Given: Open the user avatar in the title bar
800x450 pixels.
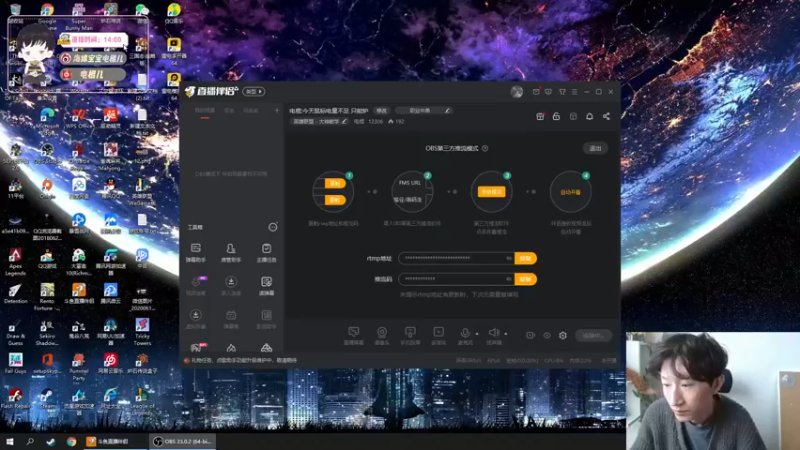Looking at the screenshot, I should tap(516, 92).
